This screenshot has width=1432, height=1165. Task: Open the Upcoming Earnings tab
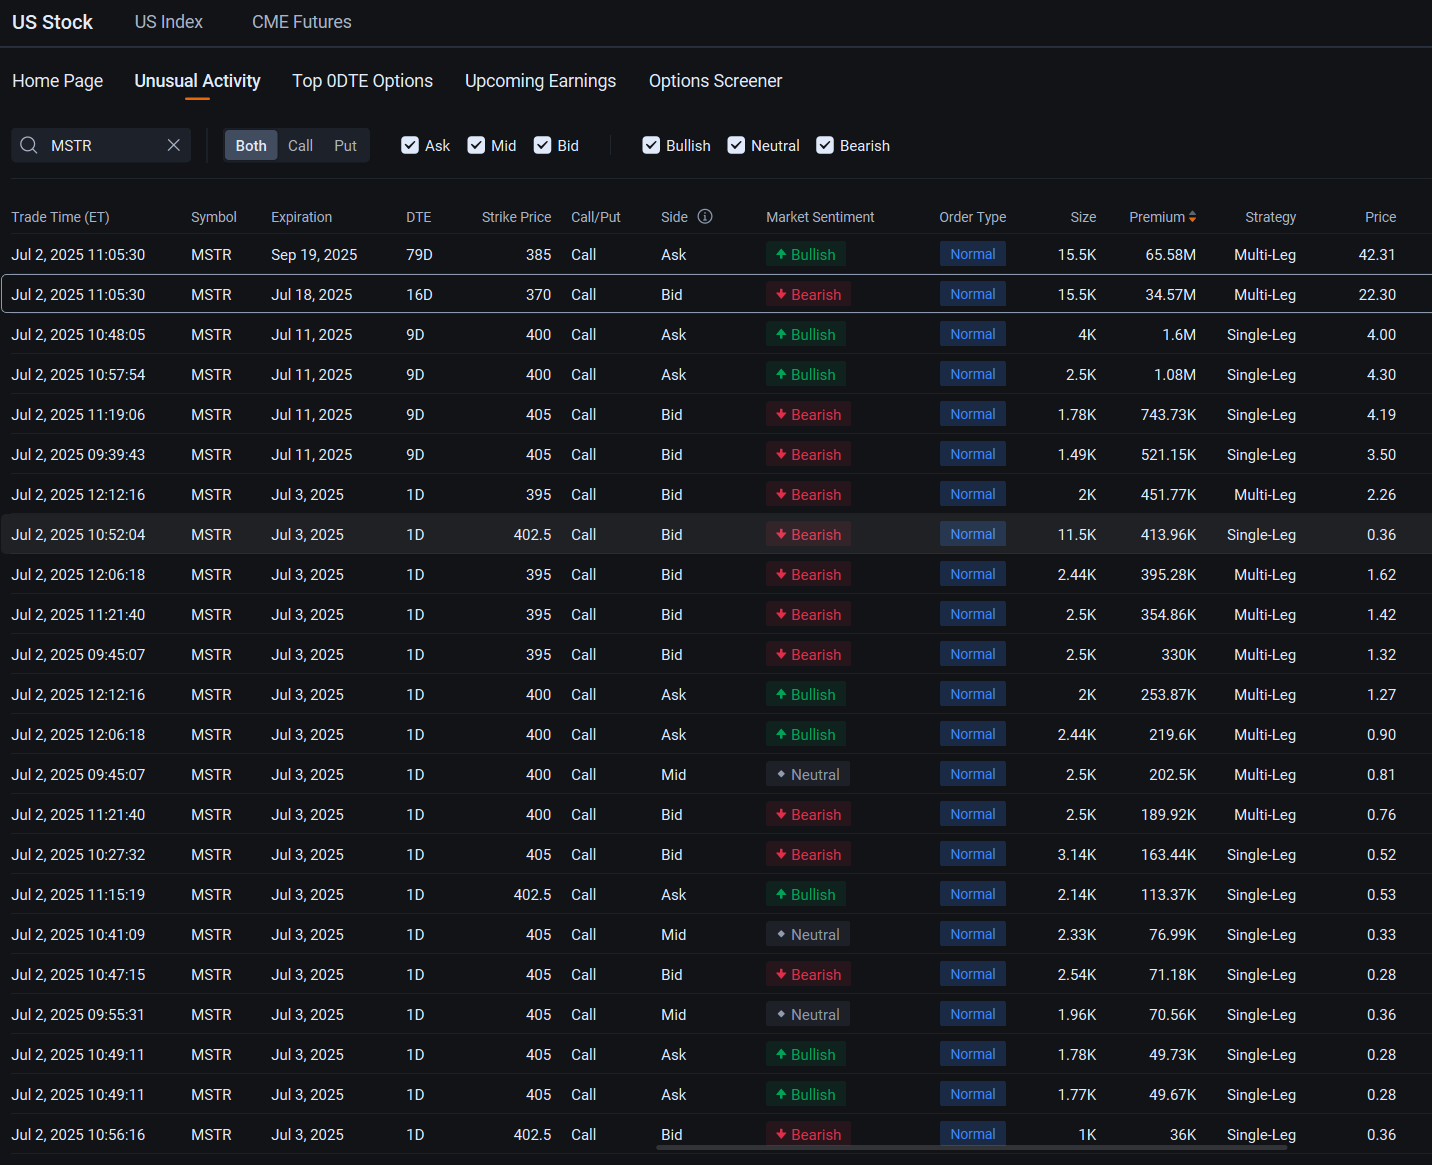click(540, 81)
